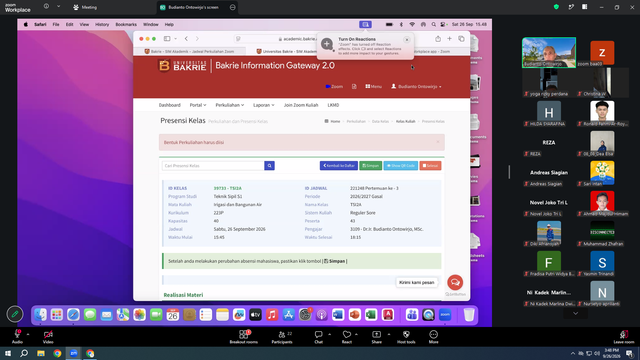Viewport: 640px width, 360px height.
Task: Expand the Perkuliahan dropdown menu
Action: (229, 105)
